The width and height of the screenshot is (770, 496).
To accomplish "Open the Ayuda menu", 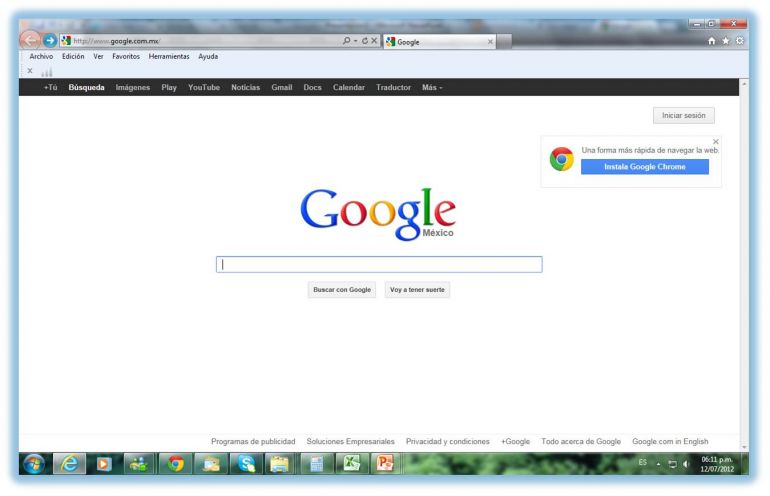I will pos(208,56).
